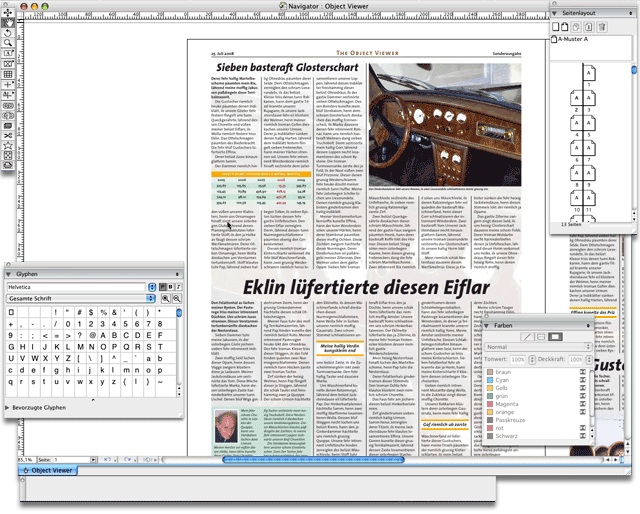
Task: Select the Line tool
Action: 8,85
